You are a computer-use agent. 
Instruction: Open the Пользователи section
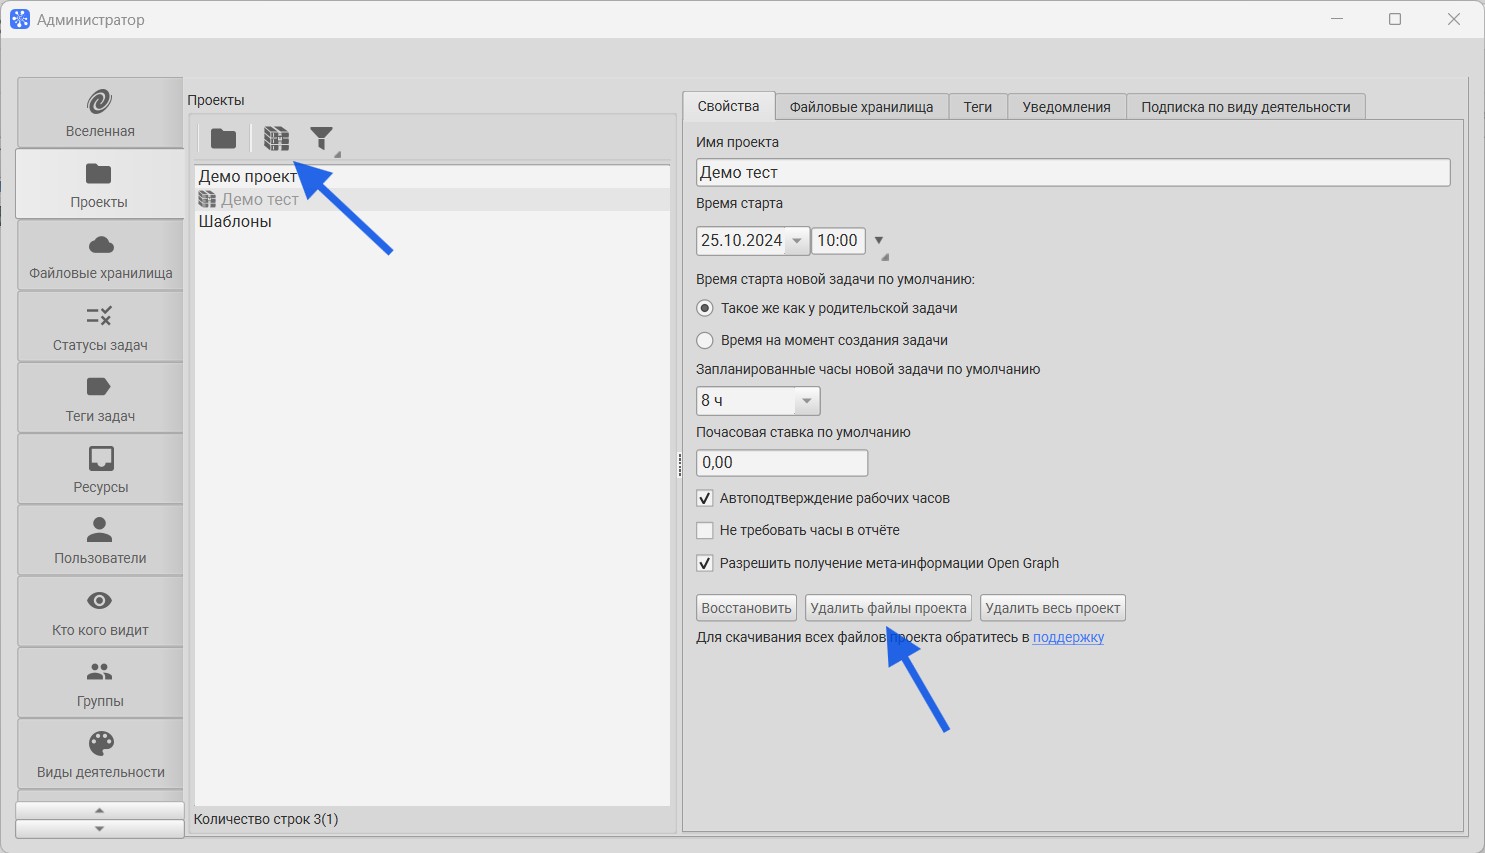(x=100, y=540)
